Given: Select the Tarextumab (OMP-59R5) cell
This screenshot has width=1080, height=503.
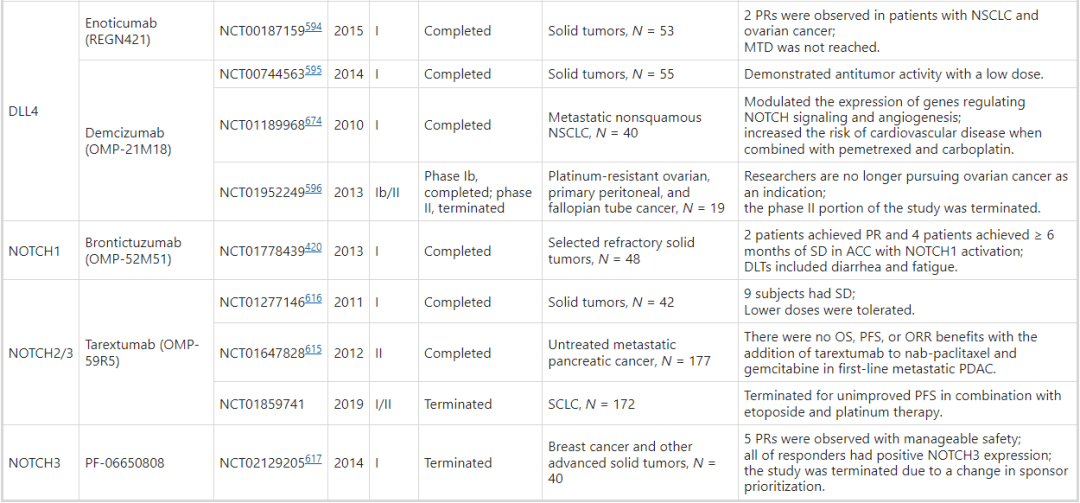Looking at the screenshot, I should (x=141, y=353).
